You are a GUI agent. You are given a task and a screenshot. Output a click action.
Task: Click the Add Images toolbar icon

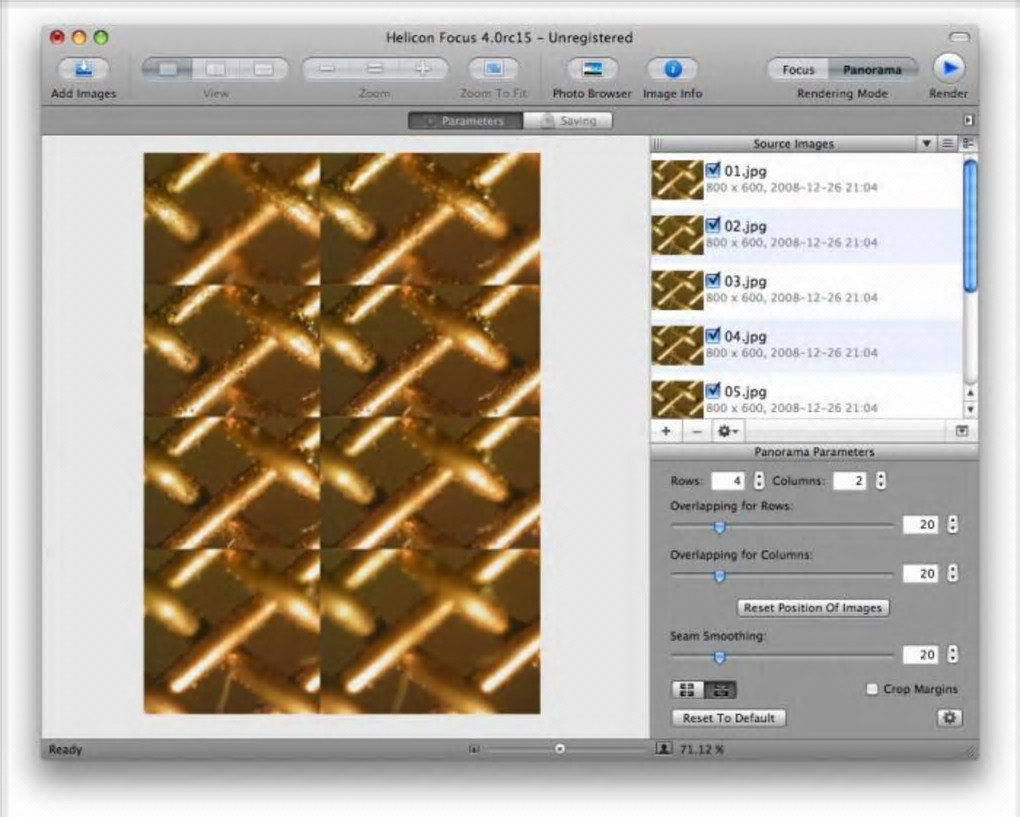tap(83, 70)
